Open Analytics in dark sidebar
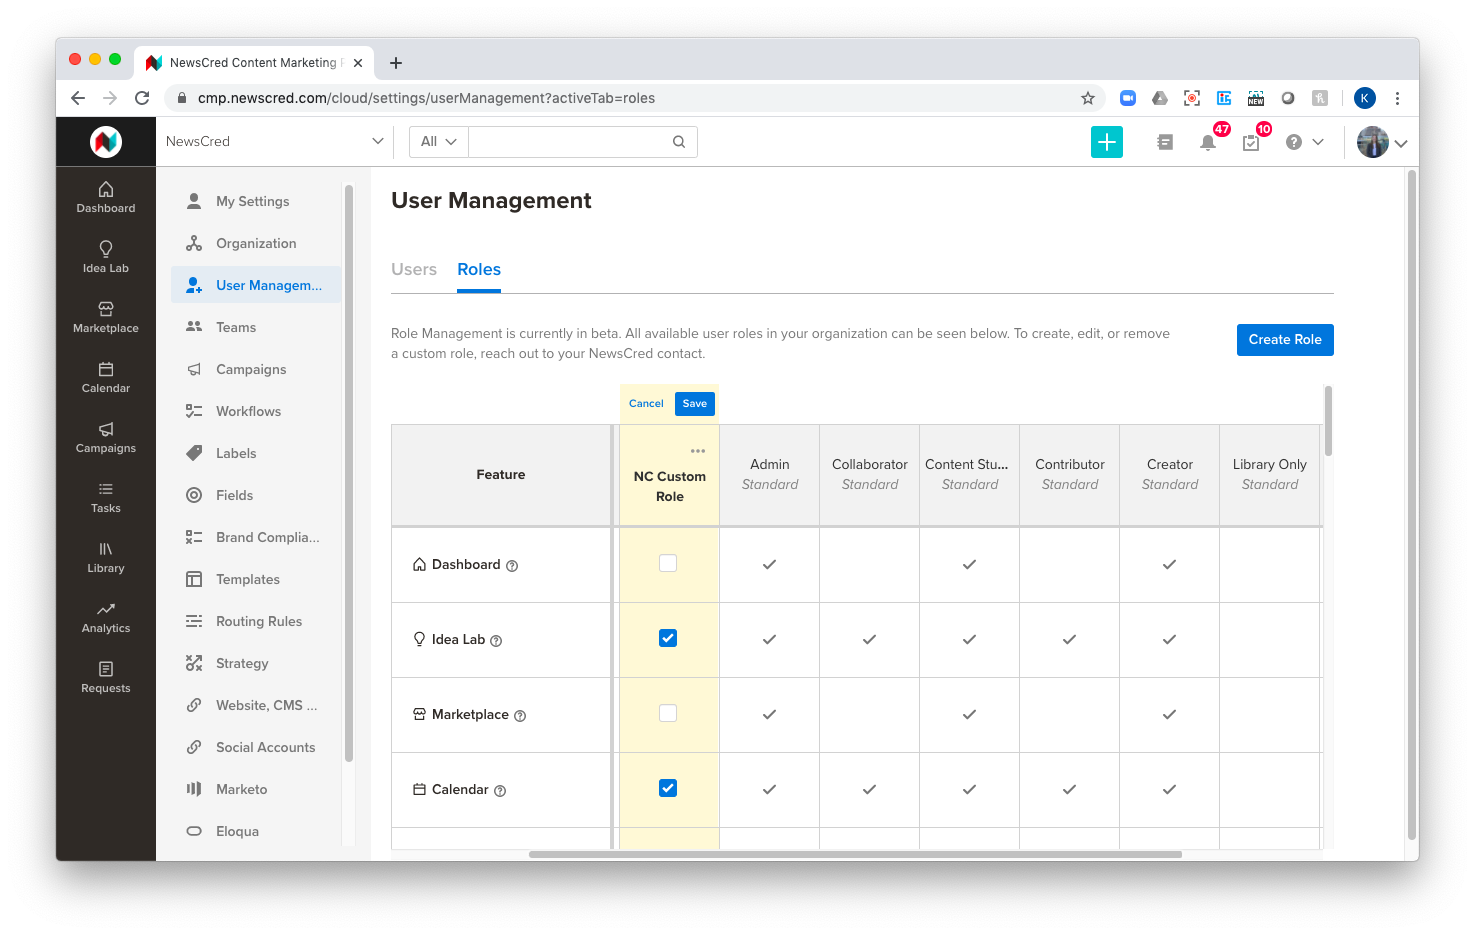The image size is (1475, 935). pos(106,617)
